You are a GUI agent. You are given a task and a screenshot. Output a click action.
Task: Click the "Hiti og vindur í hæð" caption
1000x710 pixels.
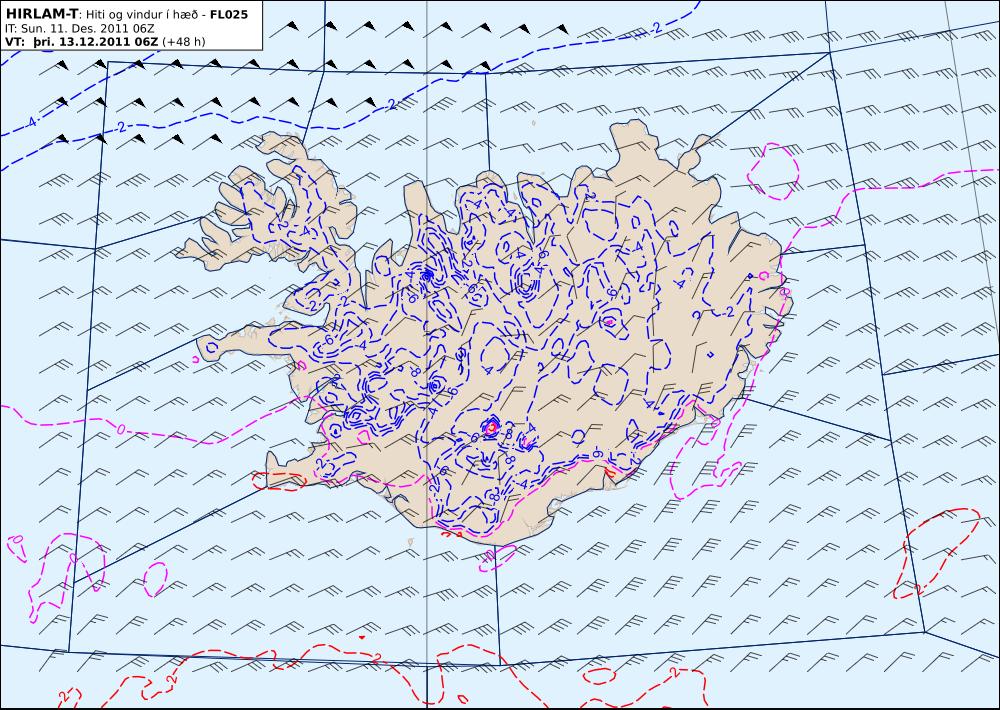tap(144, 15)
